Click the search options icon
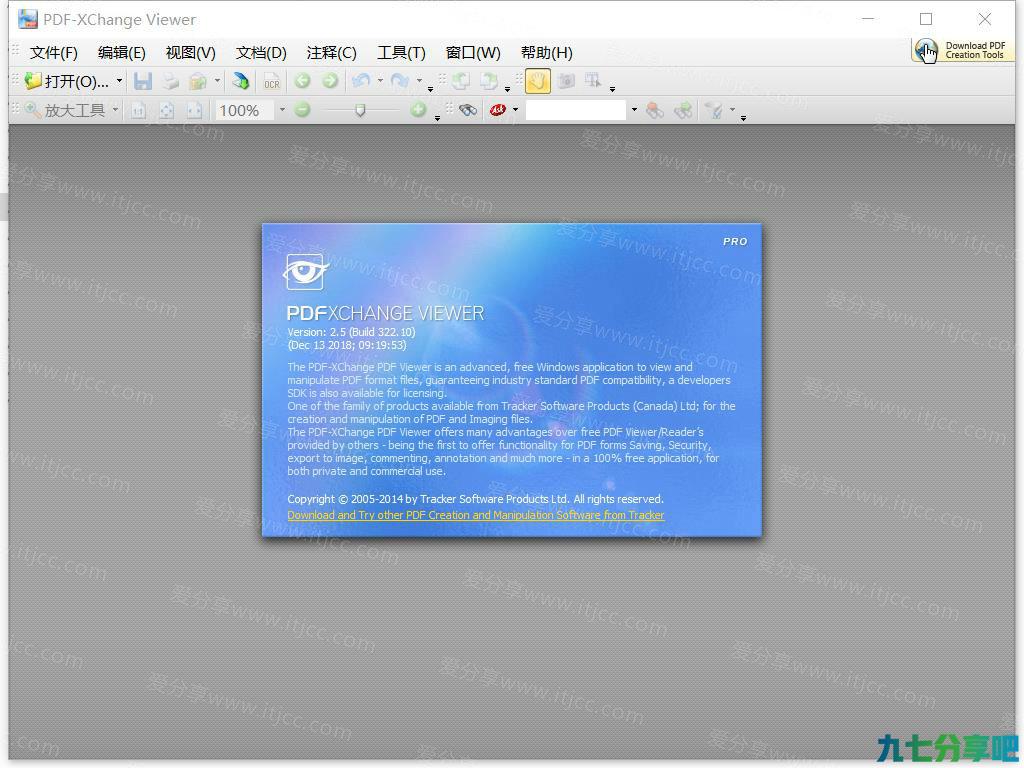This screenshot has width=1024, height=768. (x=714, y=110)
